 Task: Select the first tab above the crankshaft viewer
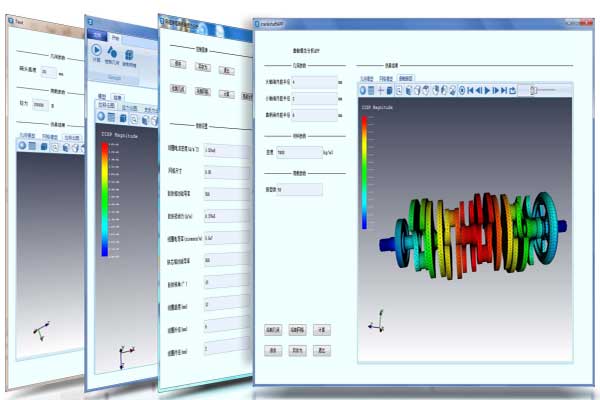pos(367,77)
